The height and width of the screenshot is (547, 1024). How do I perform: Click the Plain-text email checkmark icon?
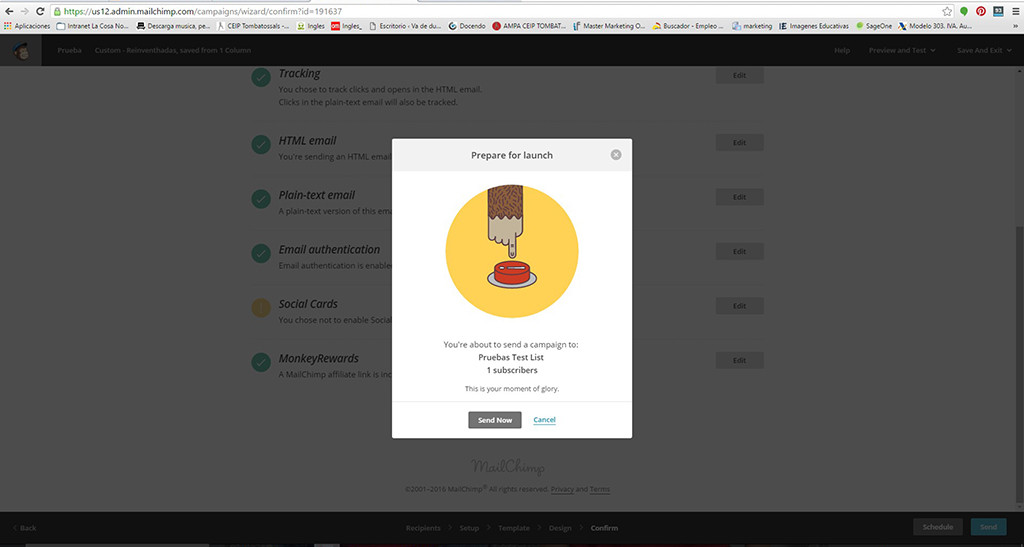tap(261, 199)
